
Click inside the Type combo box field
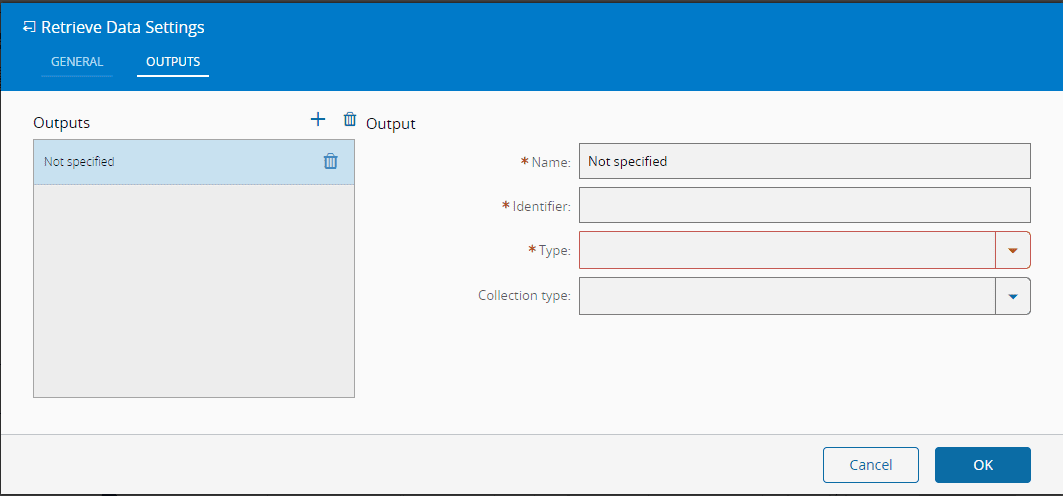pos(787,250)
